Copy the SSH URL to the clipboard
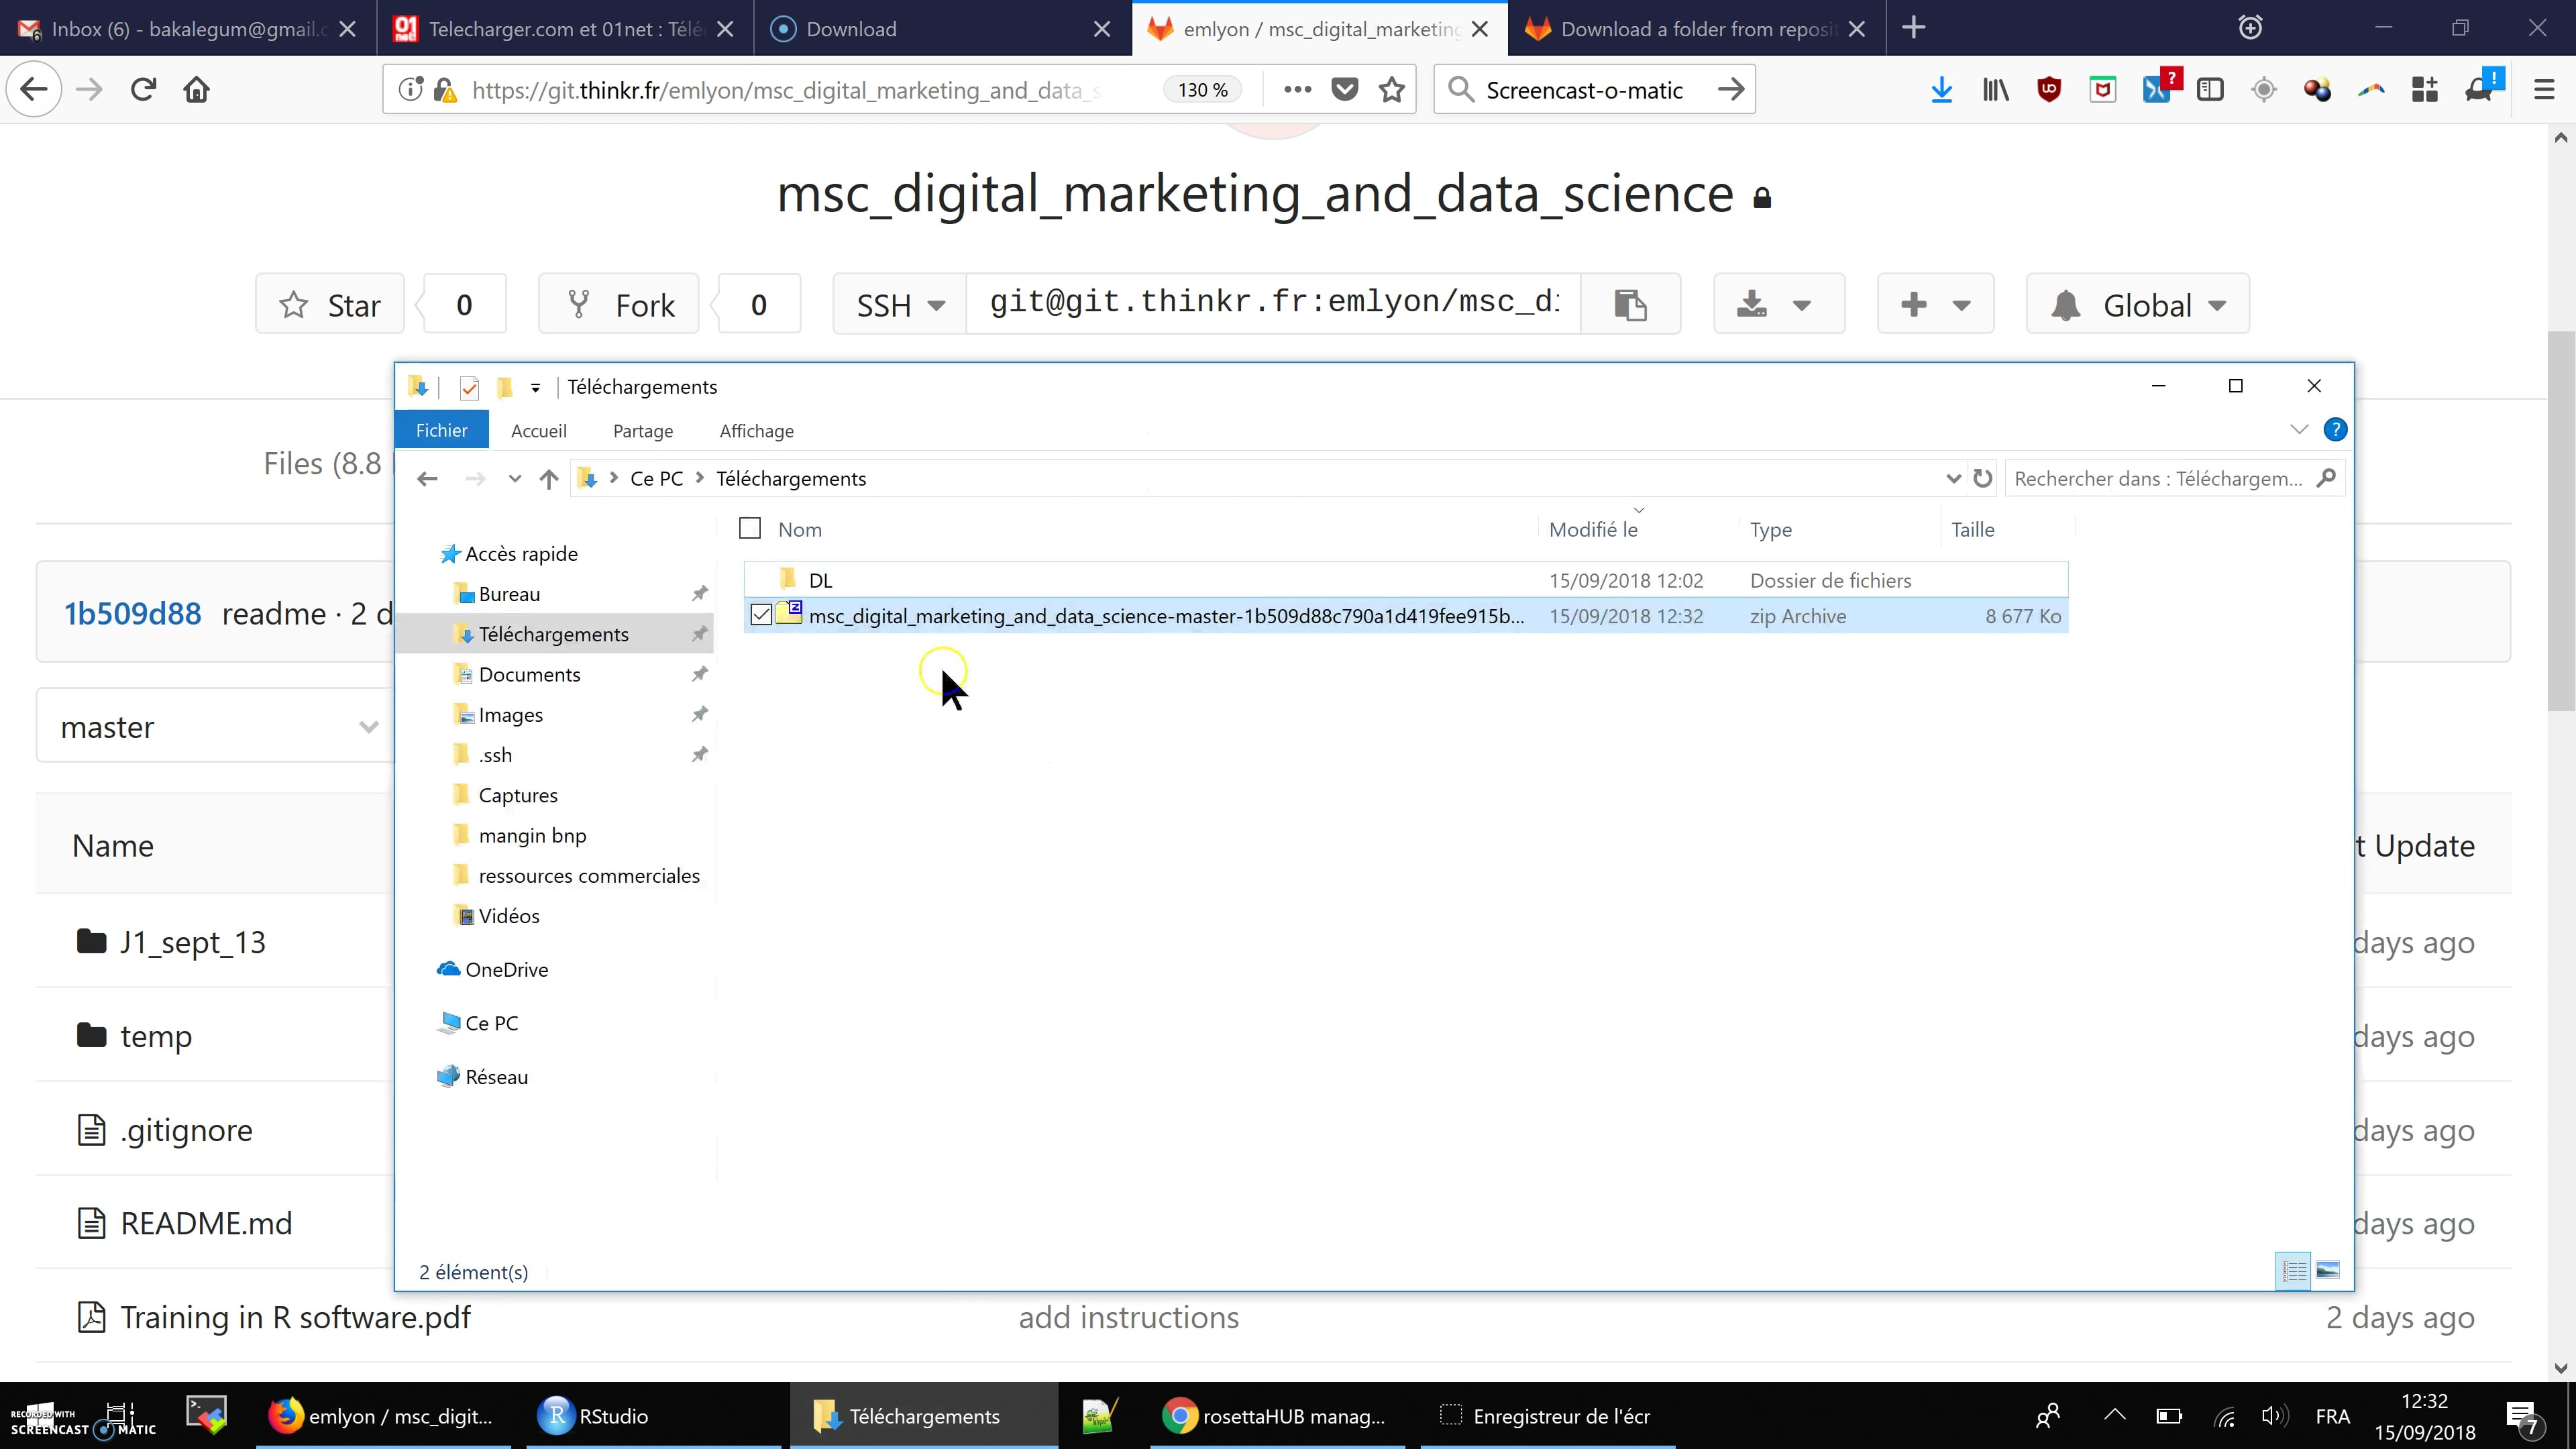Viewport: 2576px width, 1449px height. click(x=1630, y=304)
